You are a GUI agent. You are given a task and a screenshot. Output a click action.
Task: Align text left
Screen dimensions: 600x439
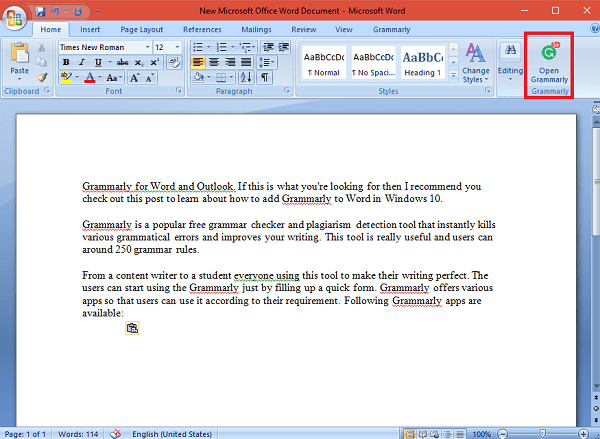click(198, 62)
